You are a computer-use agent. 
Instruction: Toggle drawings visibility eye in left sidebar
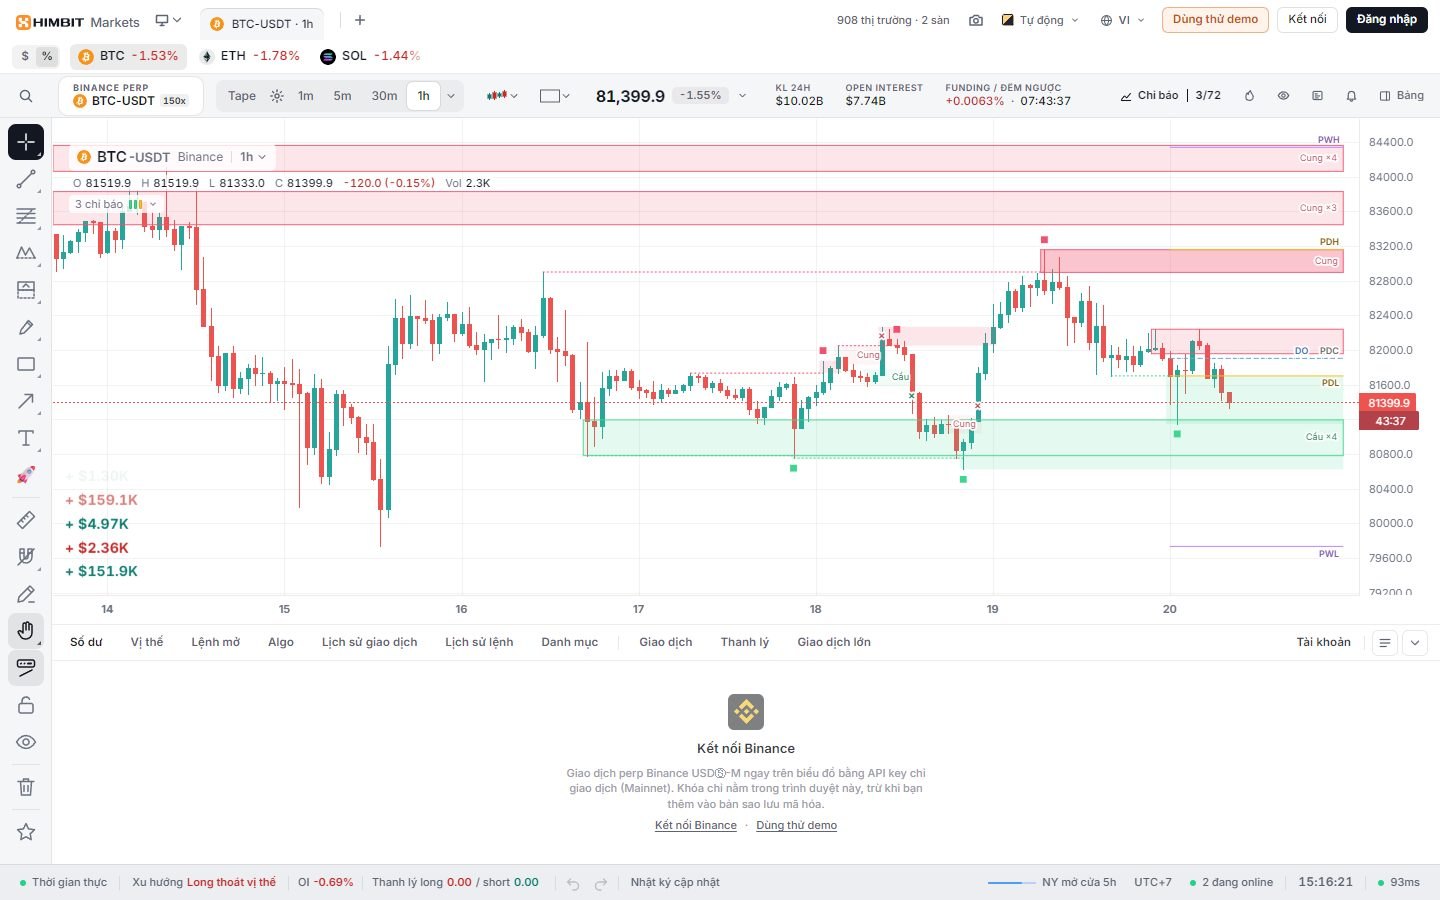tap(26, 742)
